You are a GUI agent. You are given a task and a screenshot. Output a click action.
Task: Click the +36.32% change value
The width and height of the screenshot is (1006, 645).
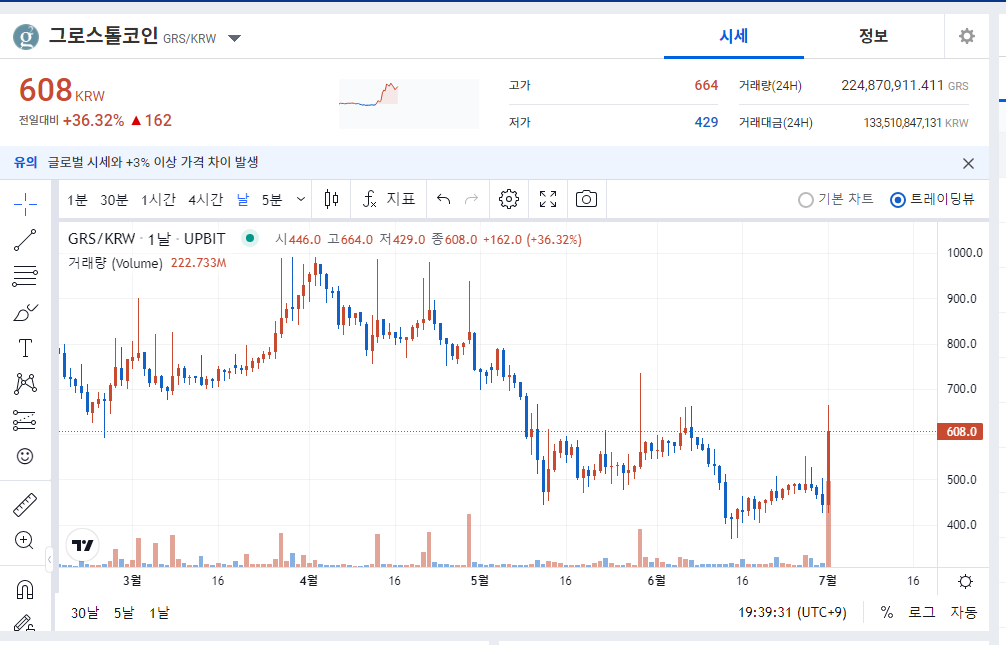(x=94, y=121)
